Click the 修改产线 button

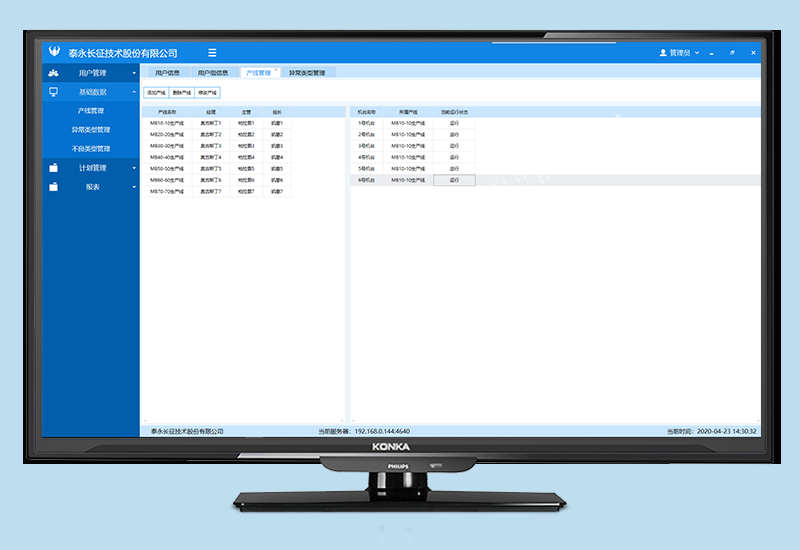[207, 92]
